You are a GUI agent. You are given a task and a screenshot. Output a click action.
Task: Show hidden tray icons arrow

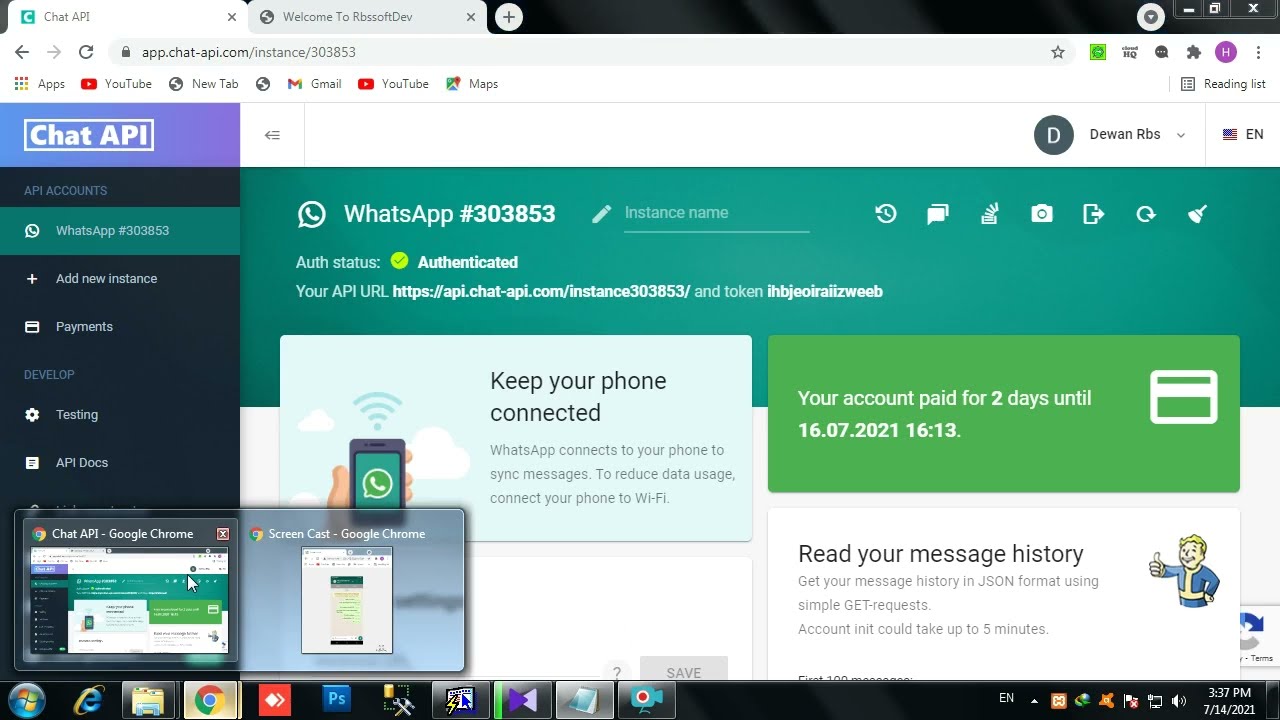pos(1034,701)
